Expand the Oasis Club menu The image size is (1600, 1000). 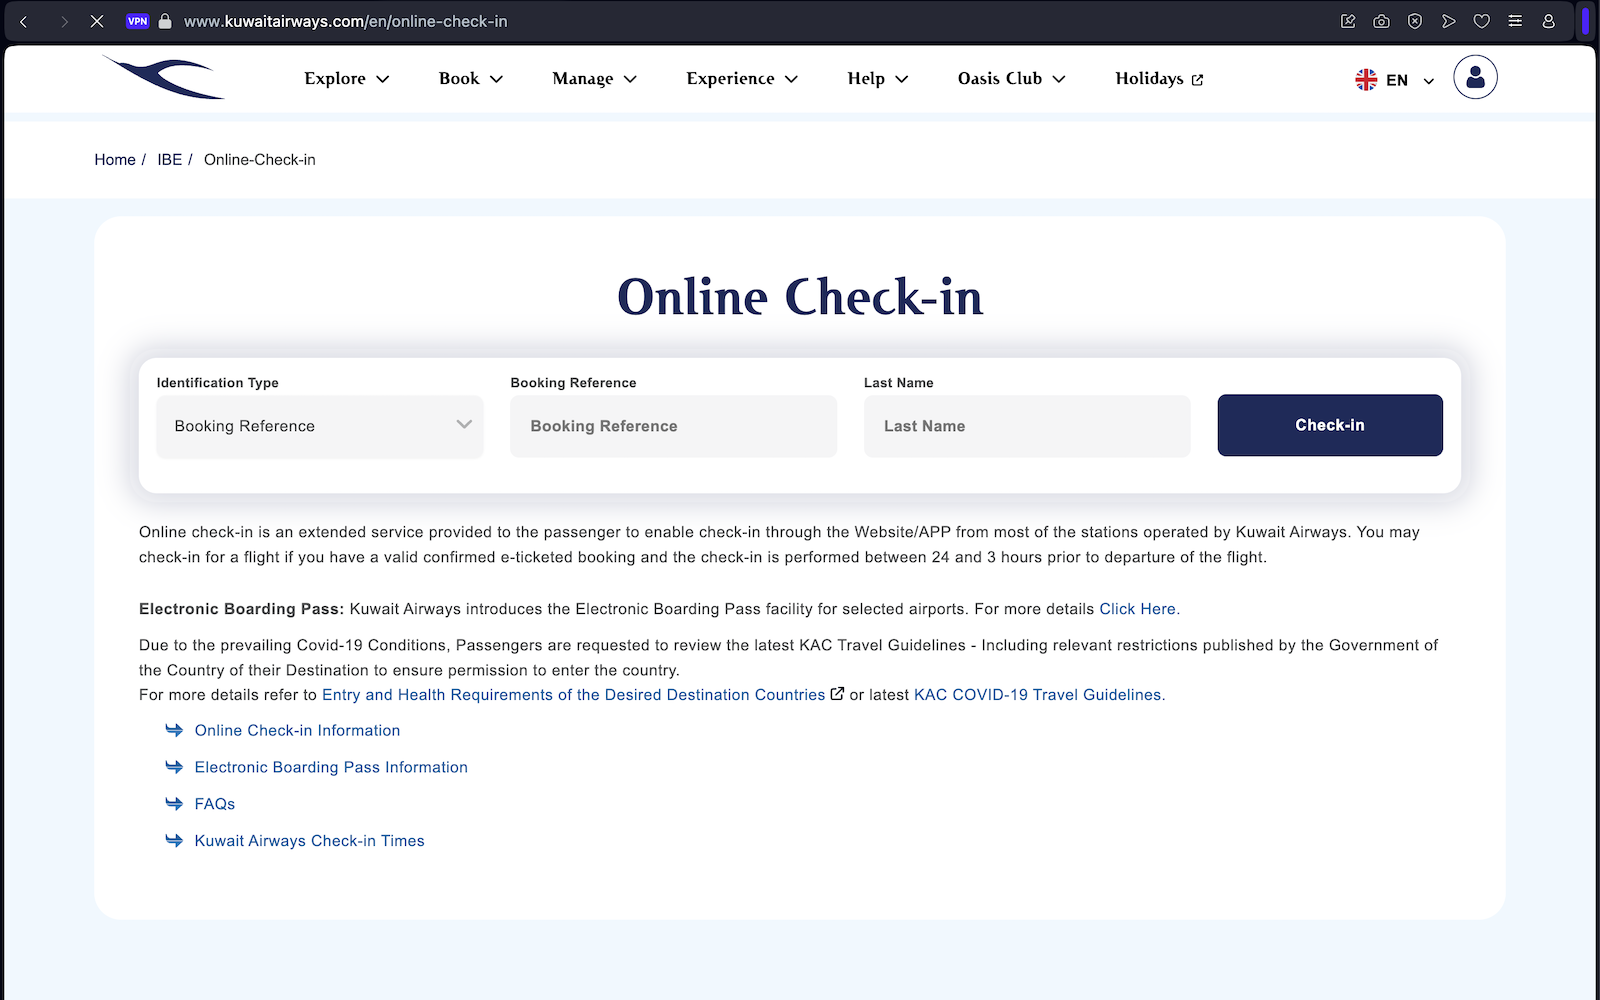pos(1012,78)
